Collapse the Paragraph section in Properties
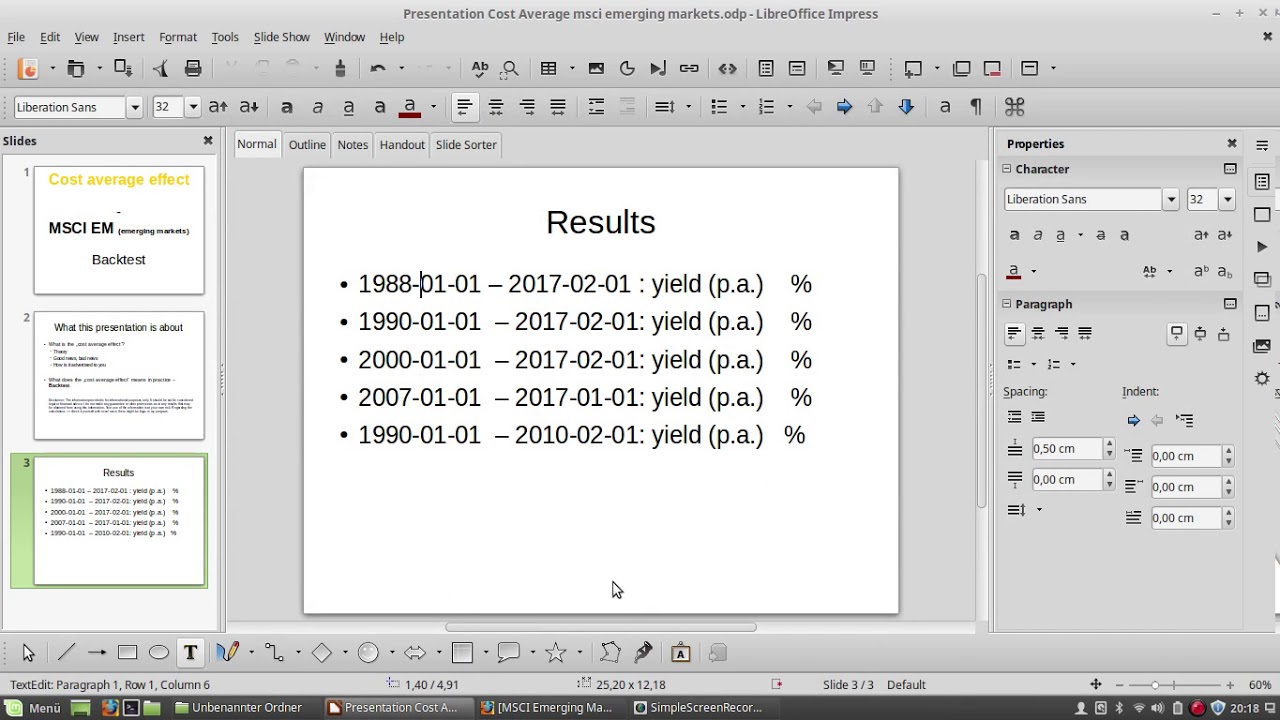This screenshot has height=720, width=1280. pyautogui.click(x=1008, y=304)
